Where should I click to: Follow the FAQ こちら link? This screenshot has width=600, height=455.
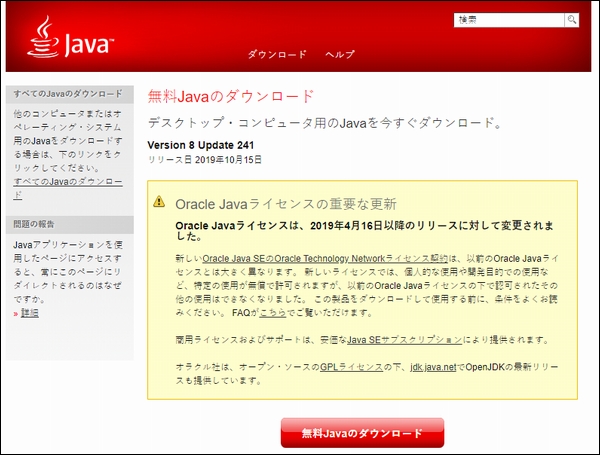[x=273, y=313]
